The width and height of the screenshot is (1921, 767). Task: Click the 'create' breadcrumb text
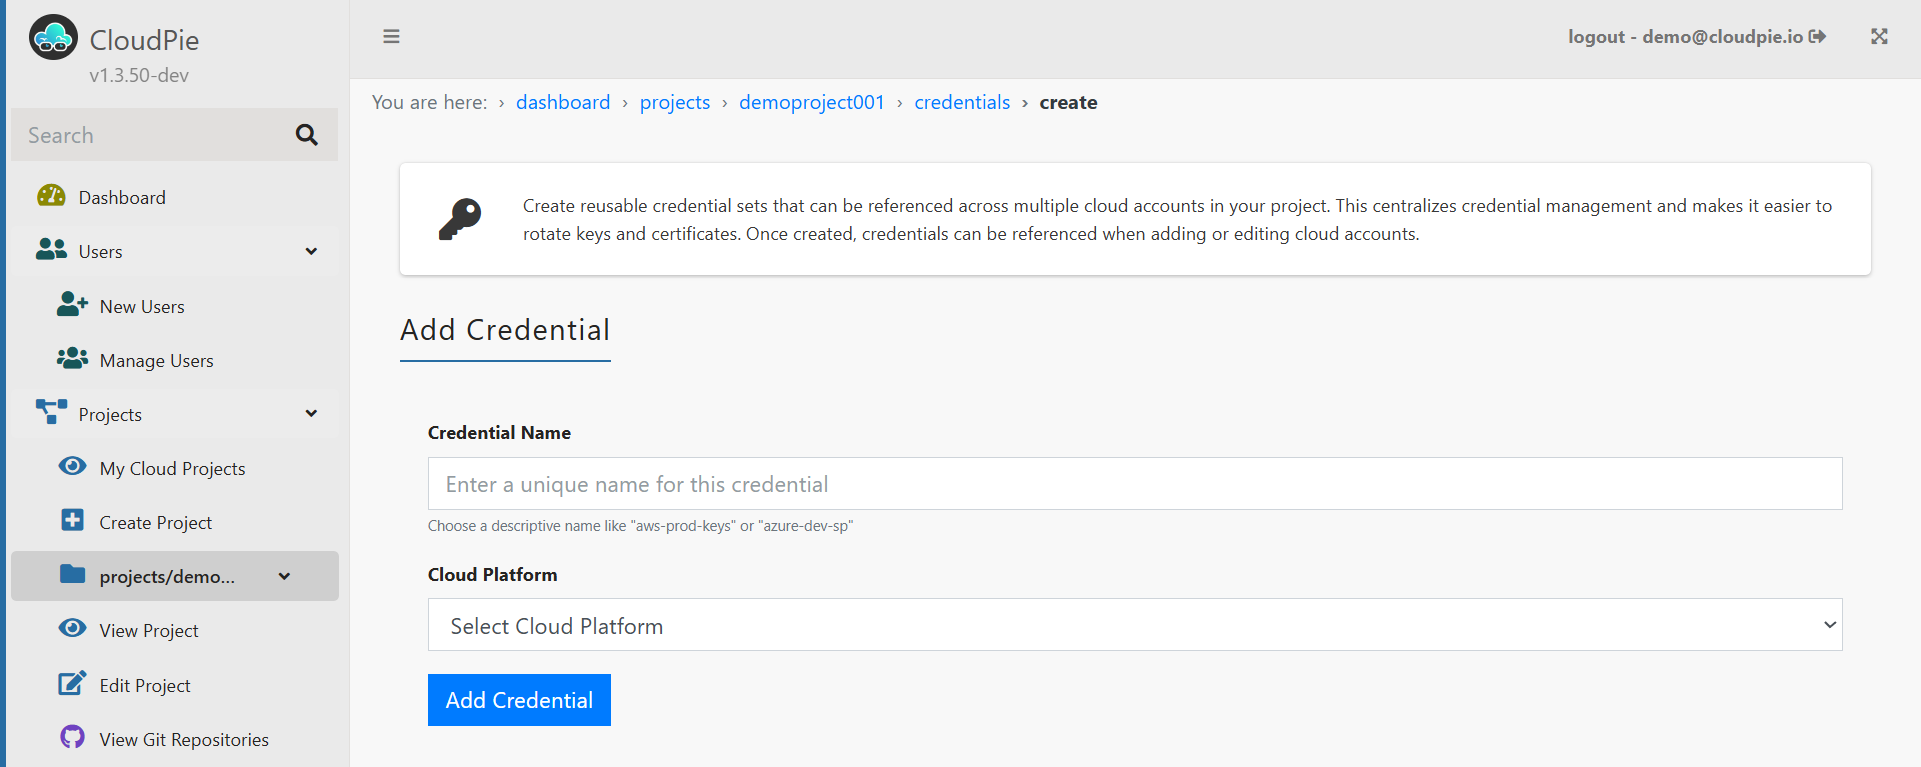(1068, 102)
